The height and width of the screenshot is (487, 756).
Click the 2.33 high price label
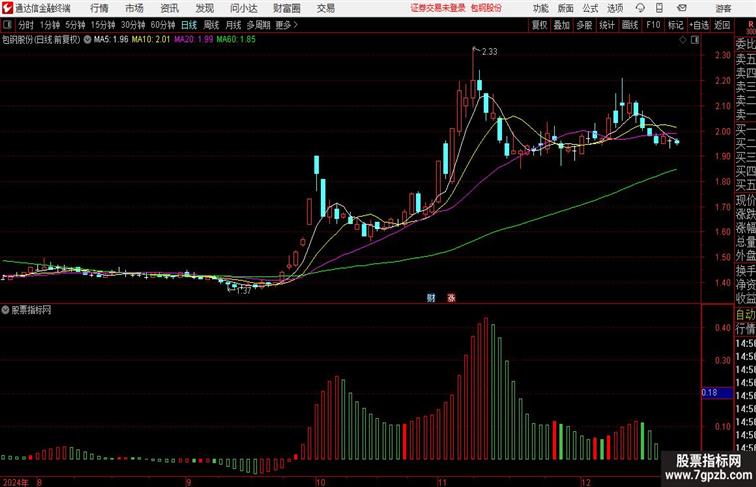tap(489, 52)
